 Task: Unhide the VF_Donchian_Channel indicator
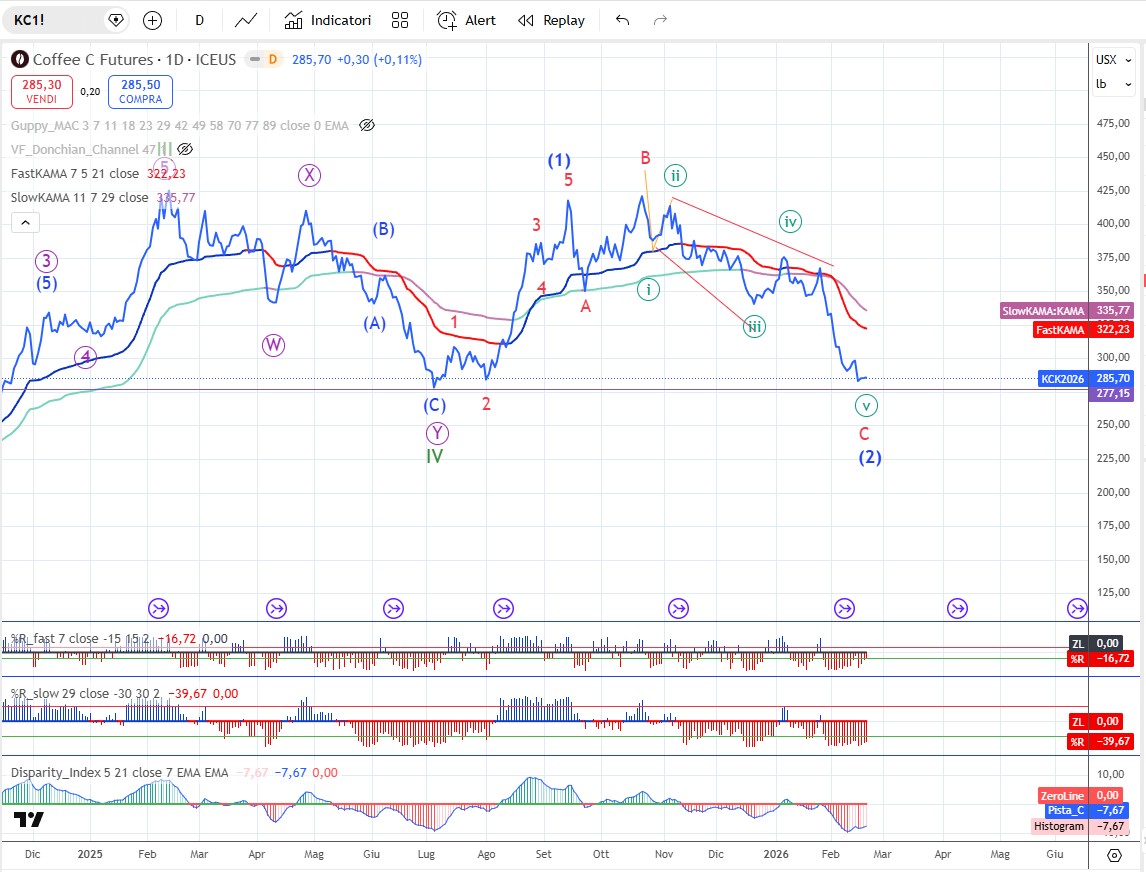coord(185,149)
